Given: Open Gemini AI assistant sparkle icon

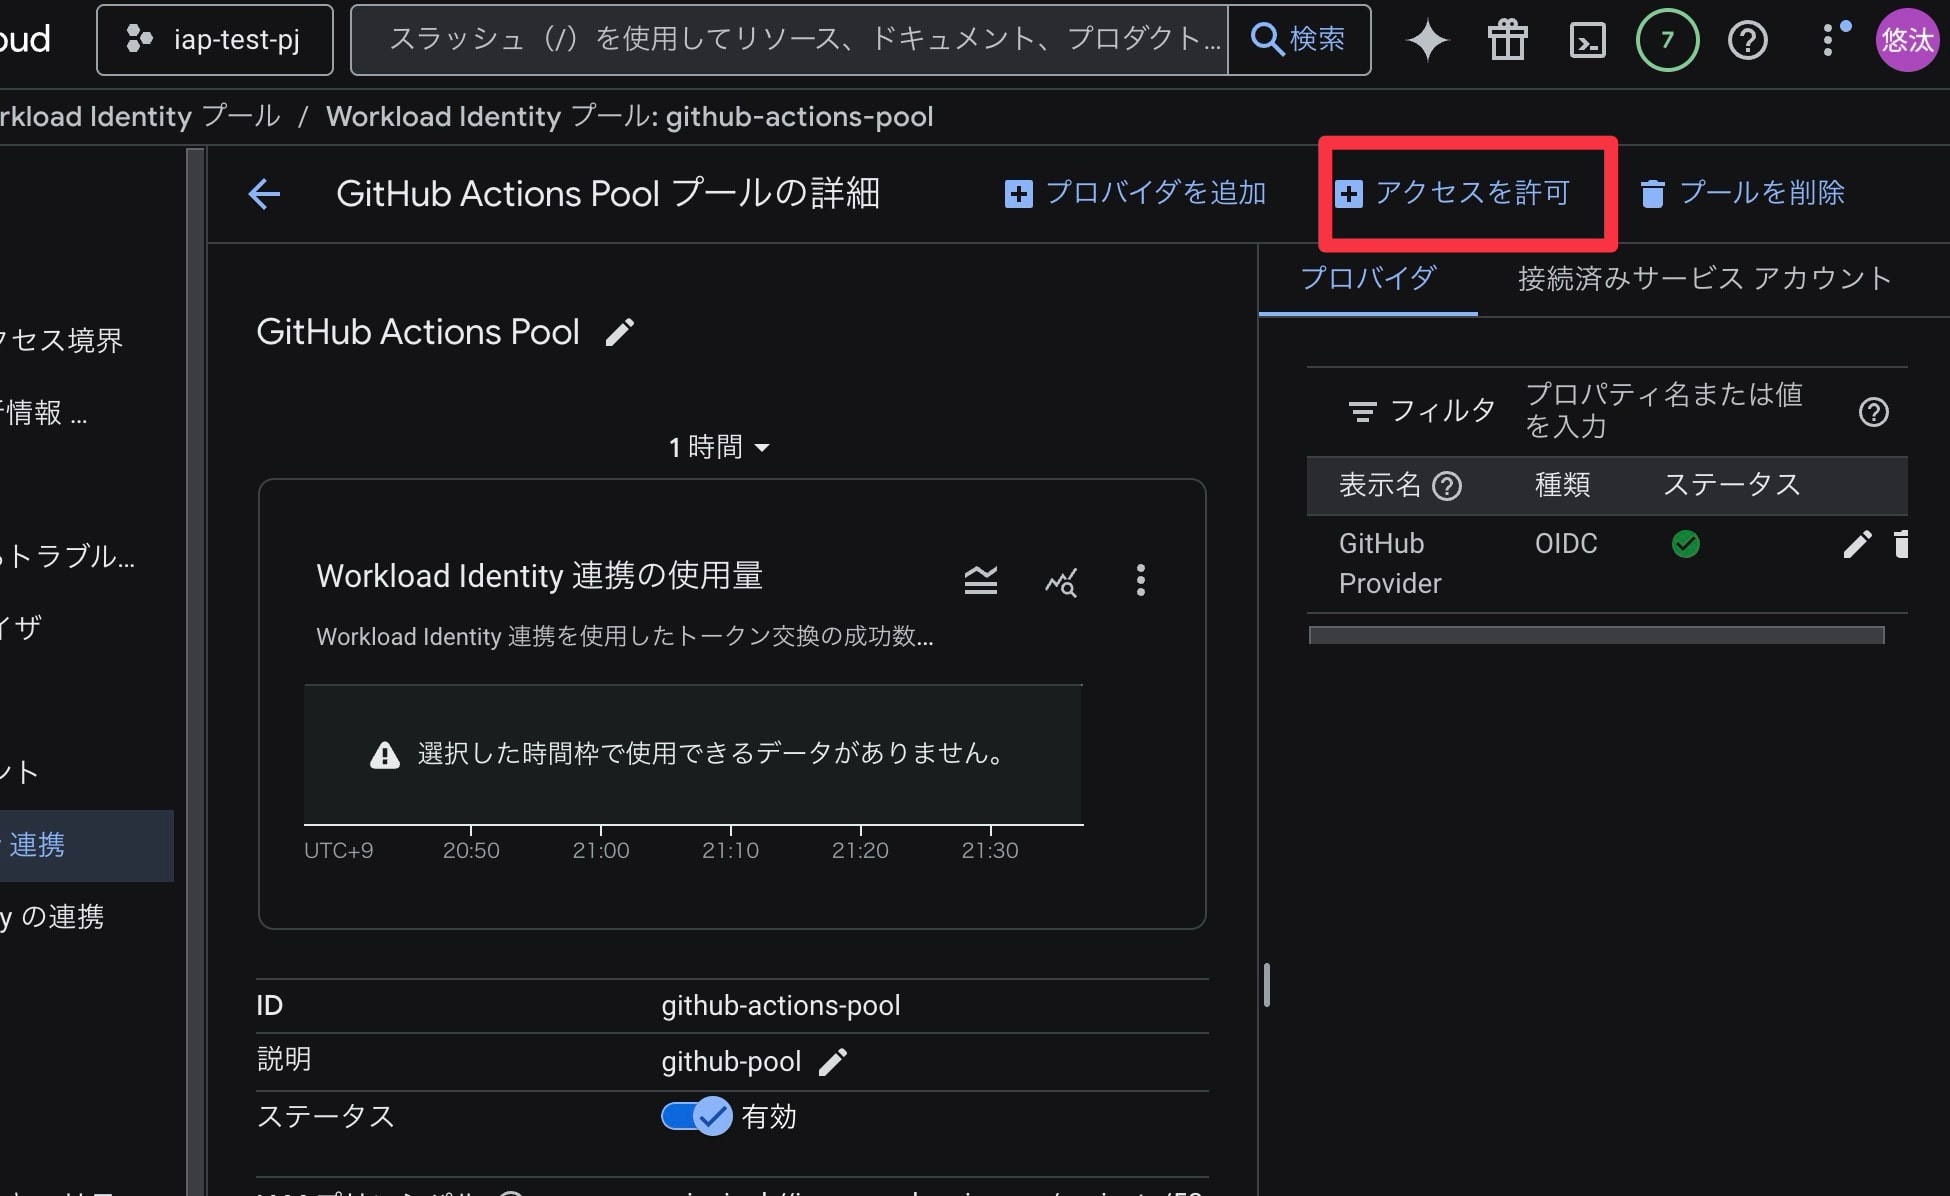Looking at the screenshot, I should pos(1427,41).
